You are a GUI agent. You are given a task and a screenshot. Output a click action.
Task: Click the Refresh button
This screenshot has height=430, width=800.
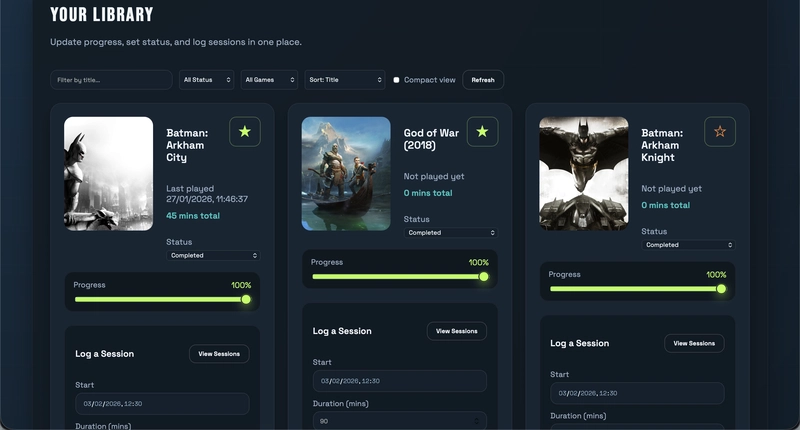483,80
